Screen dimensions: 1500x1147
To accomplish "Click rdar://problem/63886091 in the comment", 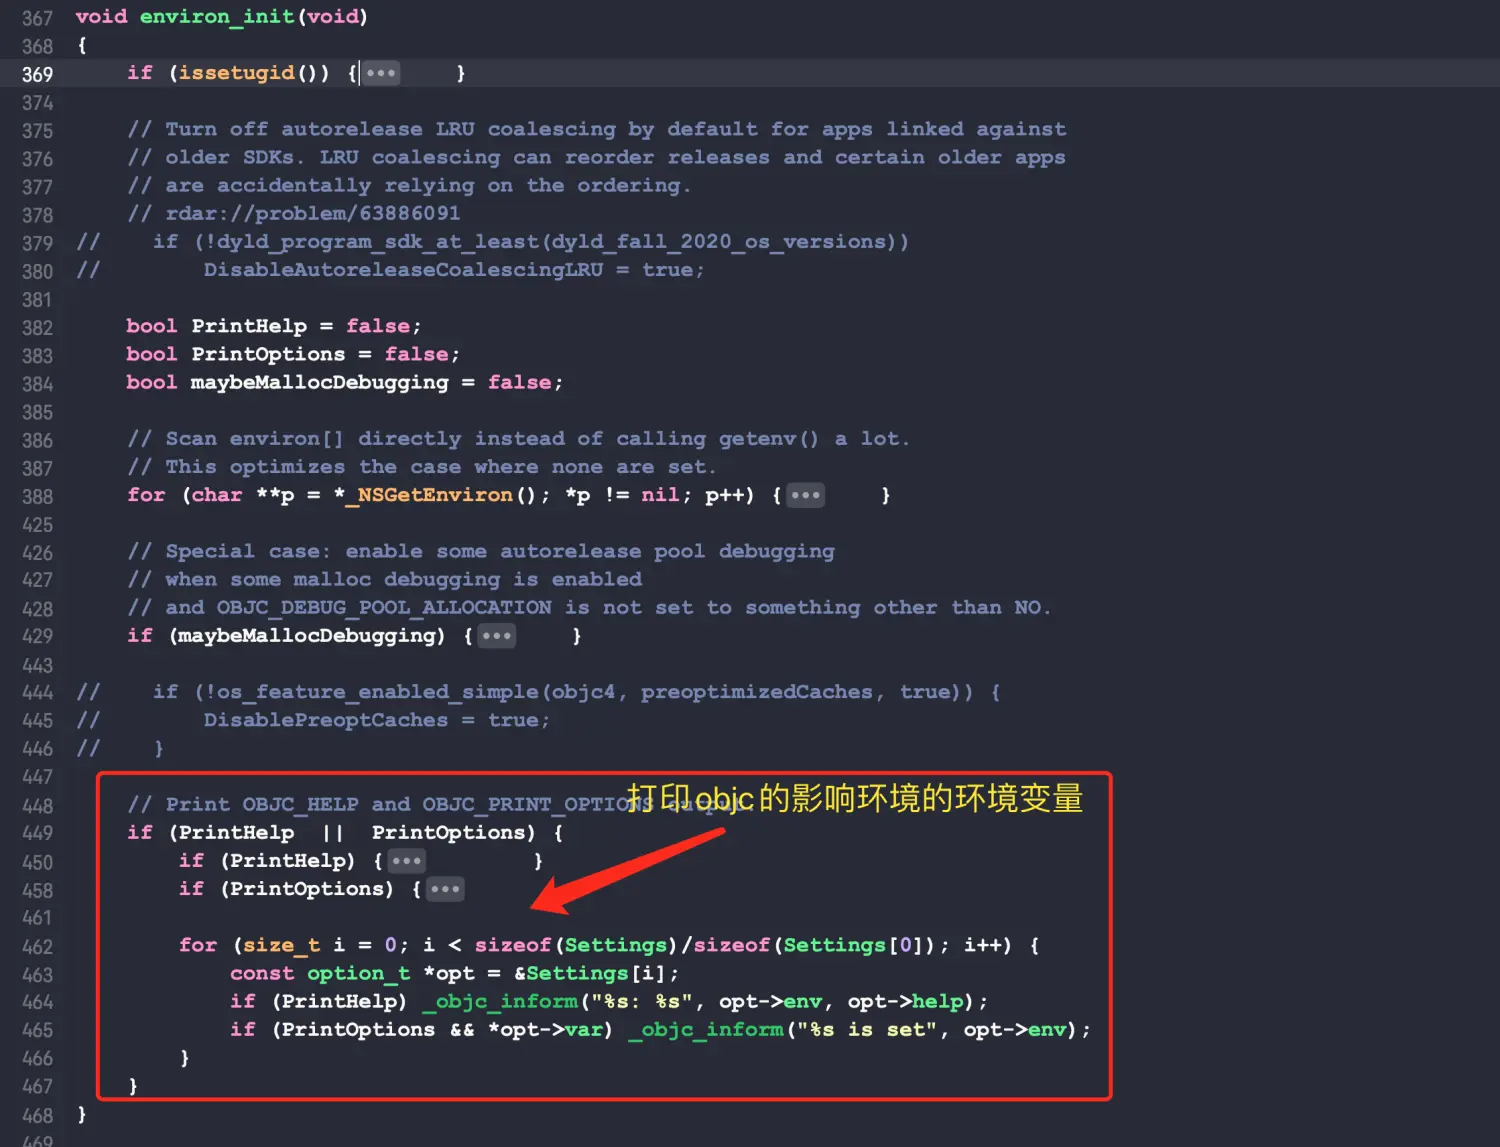I will click(313, 214).
